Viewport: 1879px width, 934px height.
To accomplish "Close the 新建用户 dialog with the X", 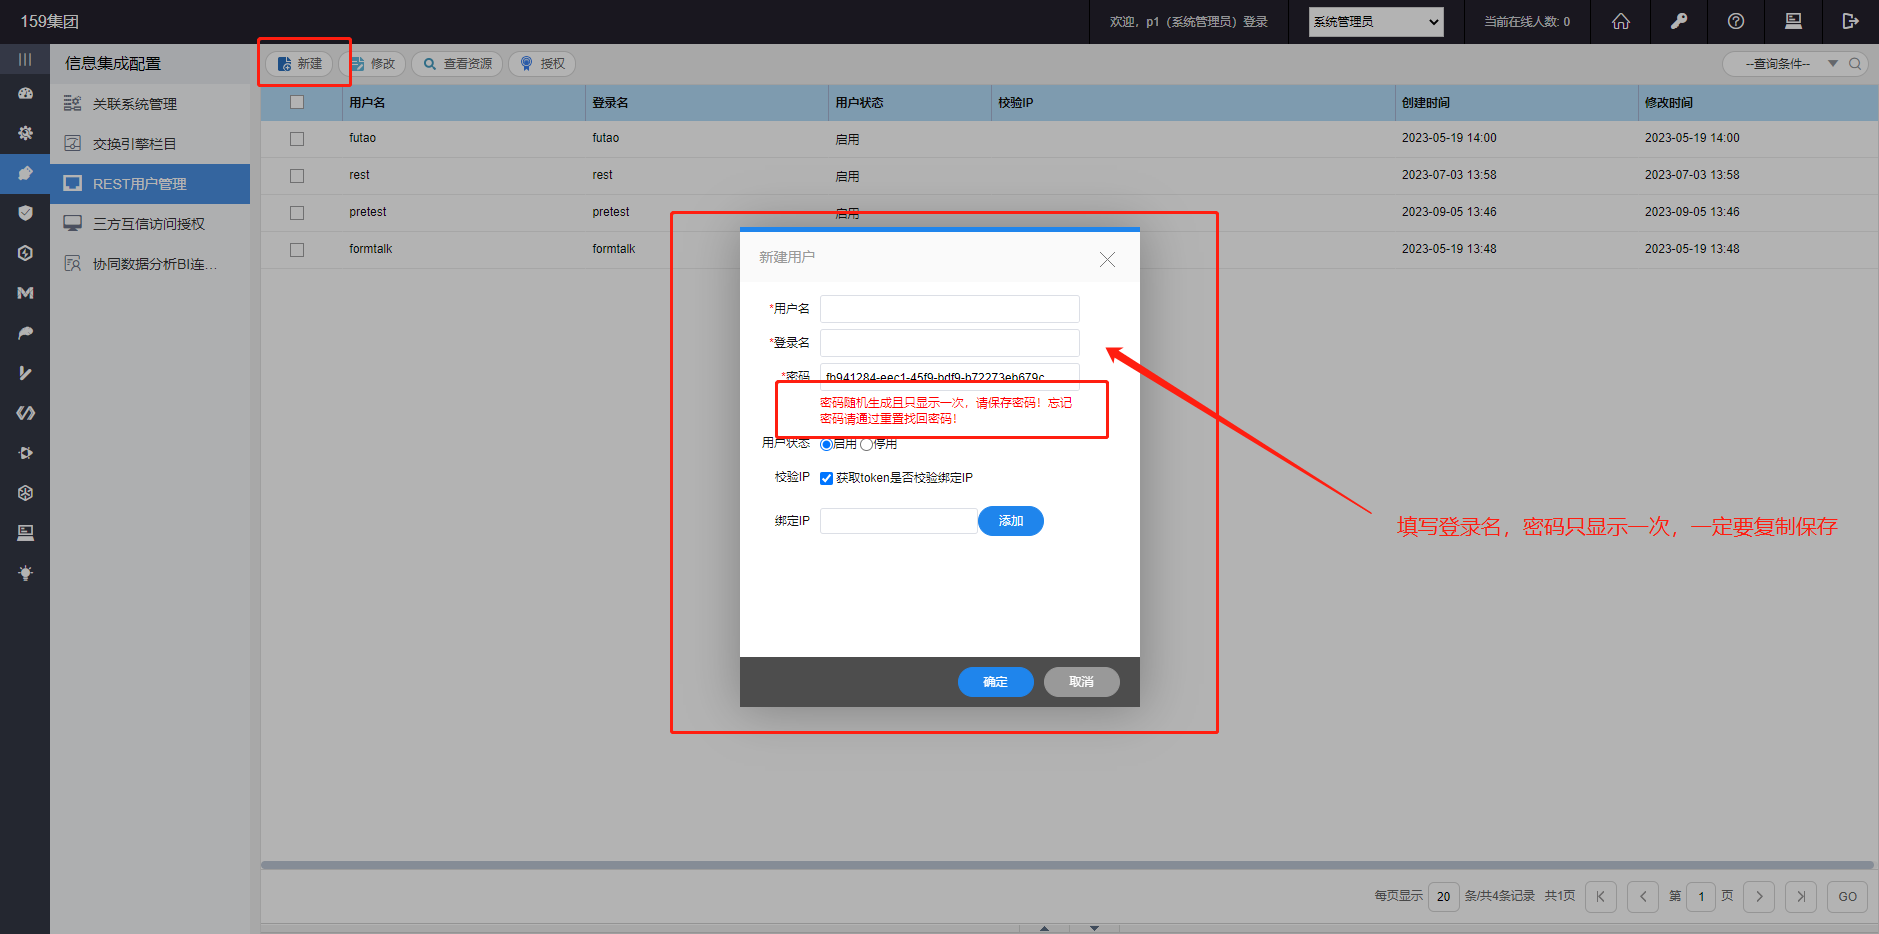I will click(x=1107, y=259).
